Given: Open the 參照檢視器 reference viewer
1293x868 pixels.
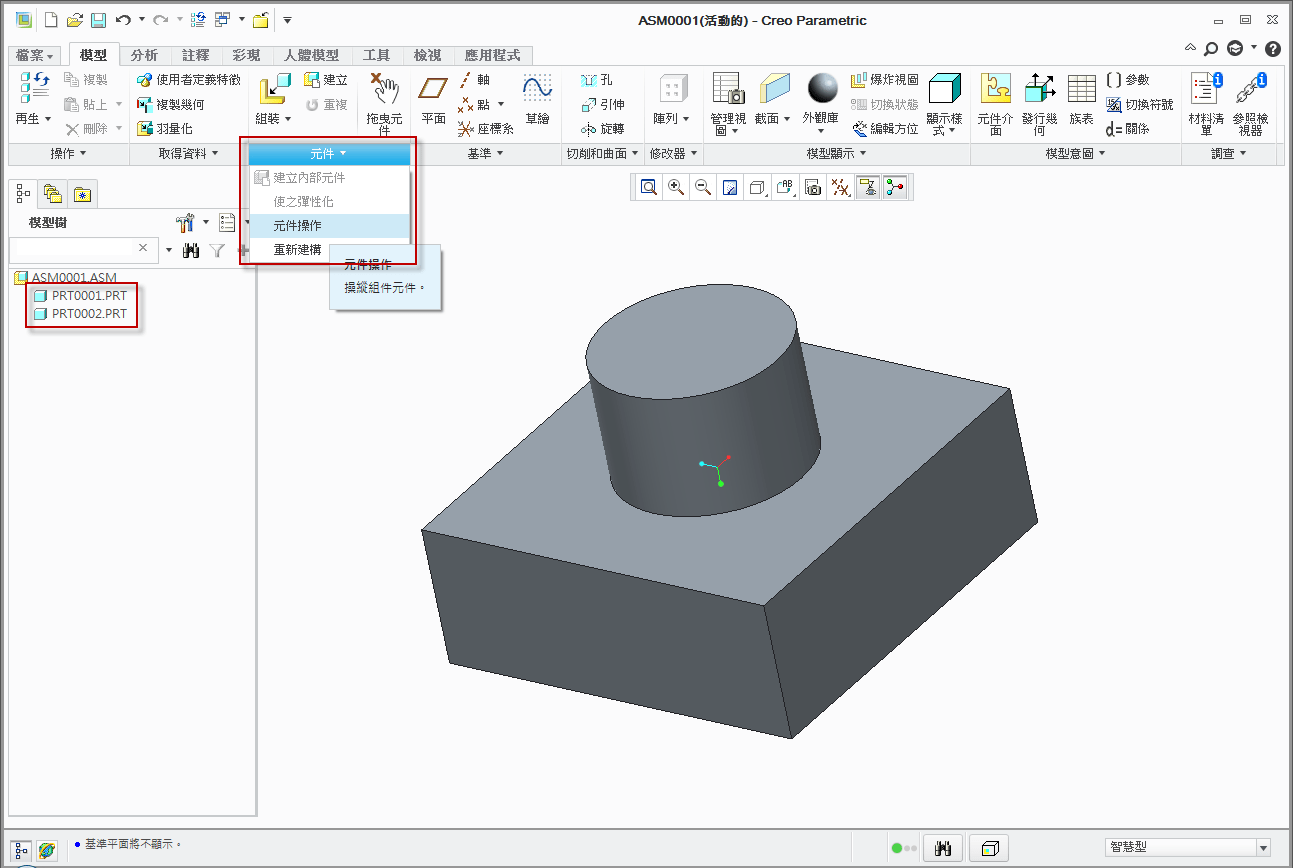Looking at the screenshot, I should (x=1250, y=98).
